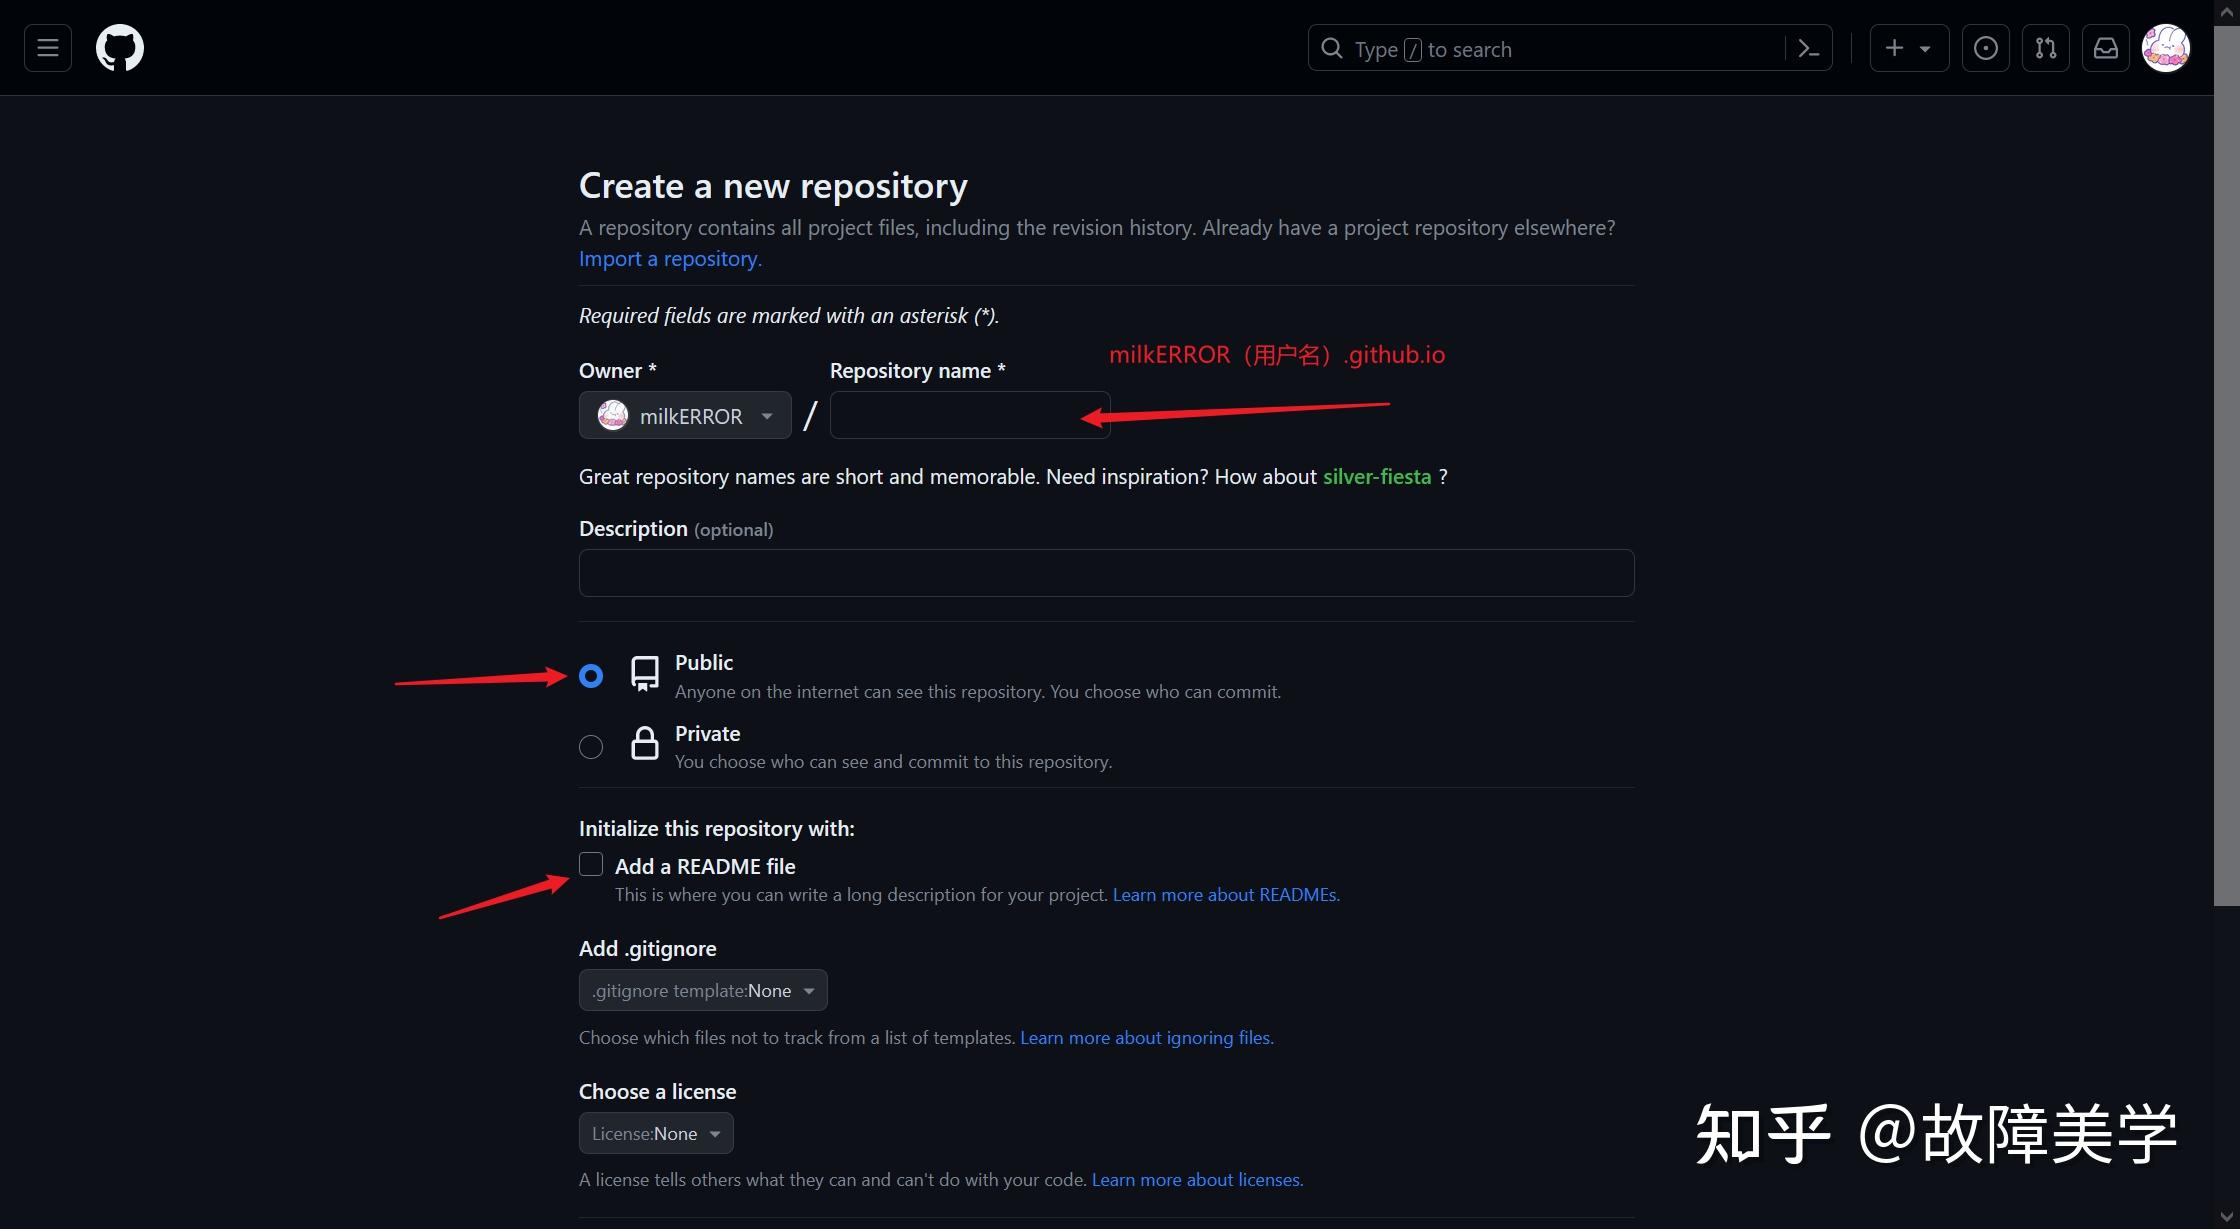Open the Issues icon in the header
This screenshot has height=1229, width=2240.
tap(1985, 47)
